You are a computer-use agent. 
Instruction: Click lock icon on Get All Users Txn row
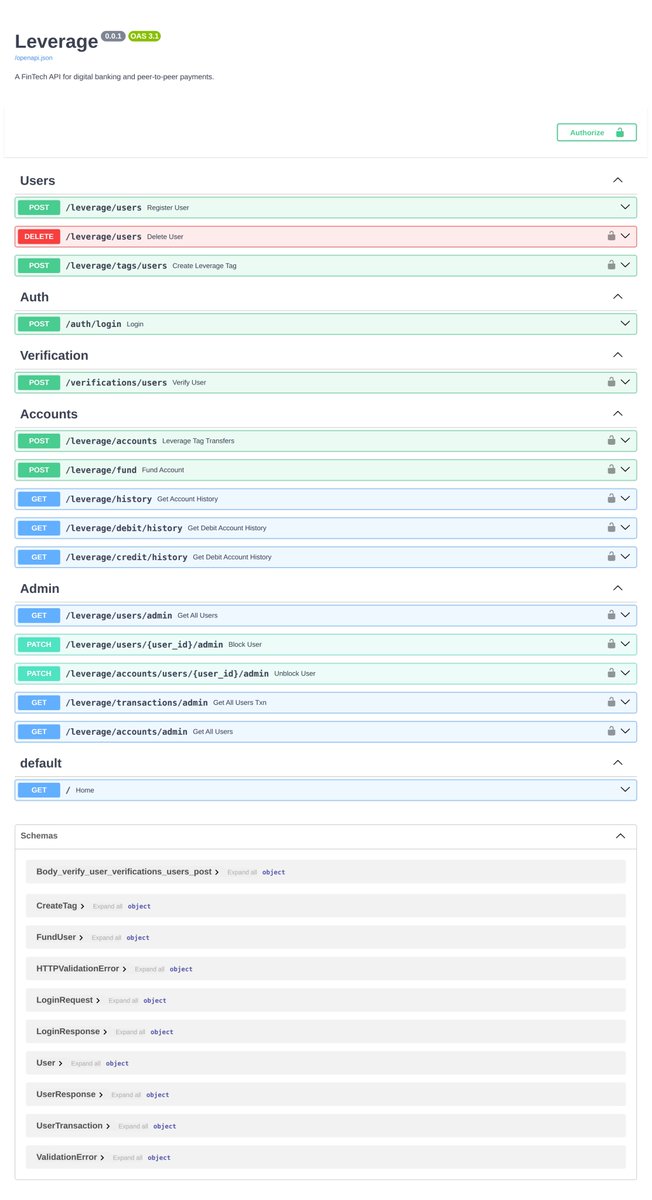click(610, 702)
